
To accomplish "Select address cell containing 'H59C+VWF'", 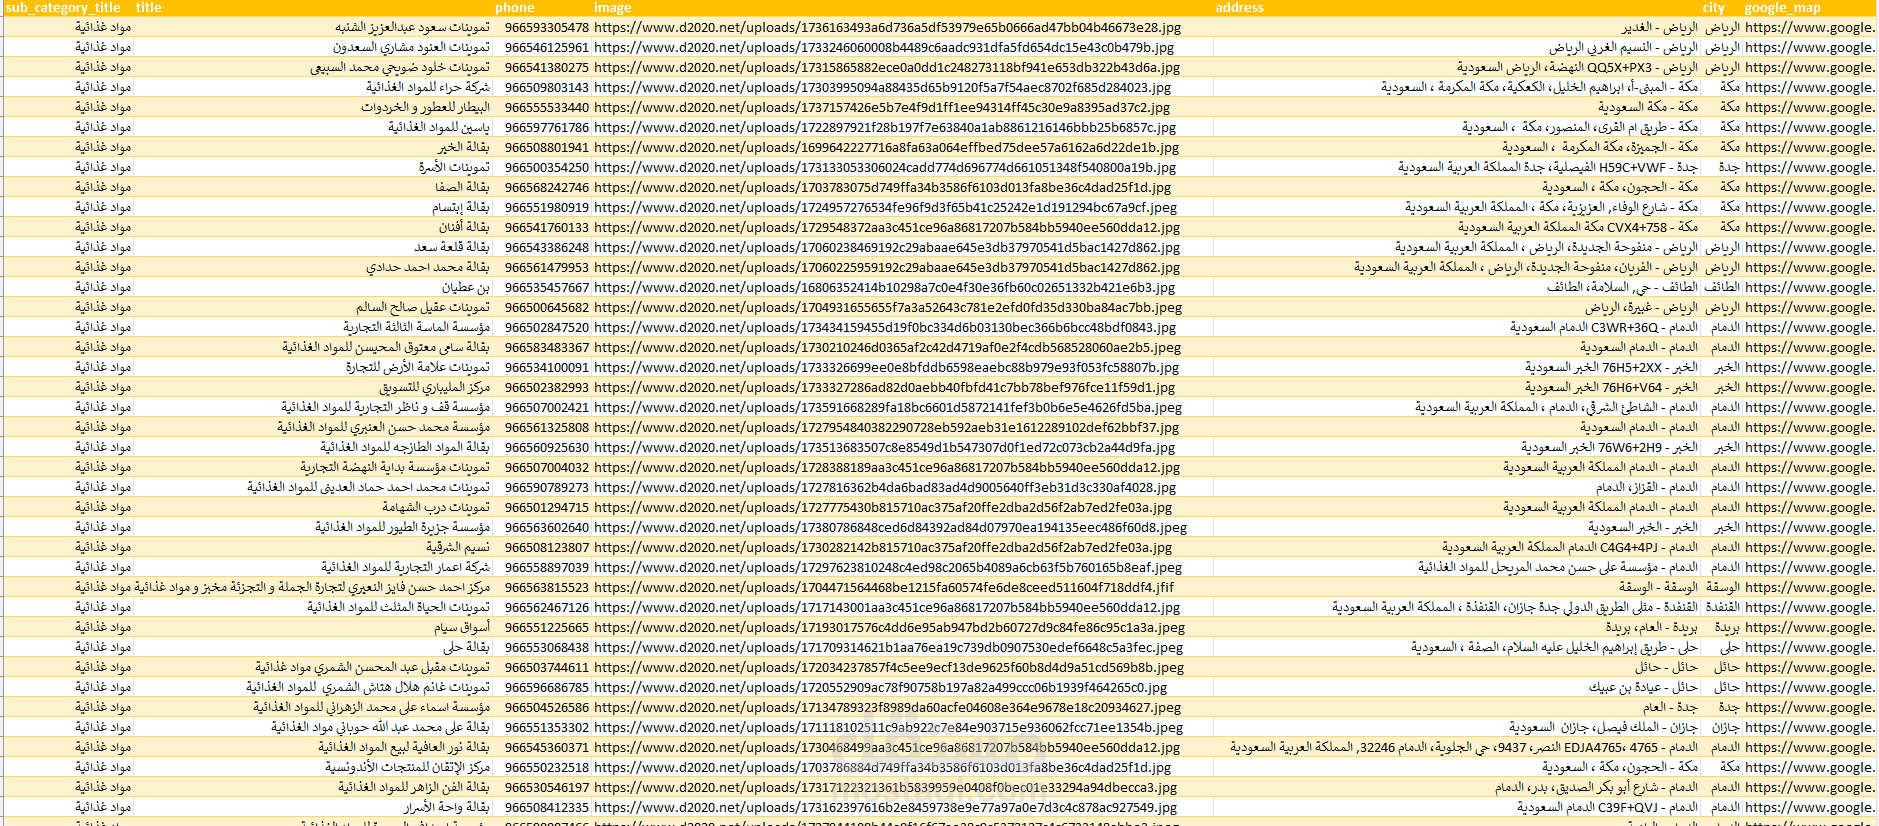I will pyautogui.click(x=1548, y=167).
